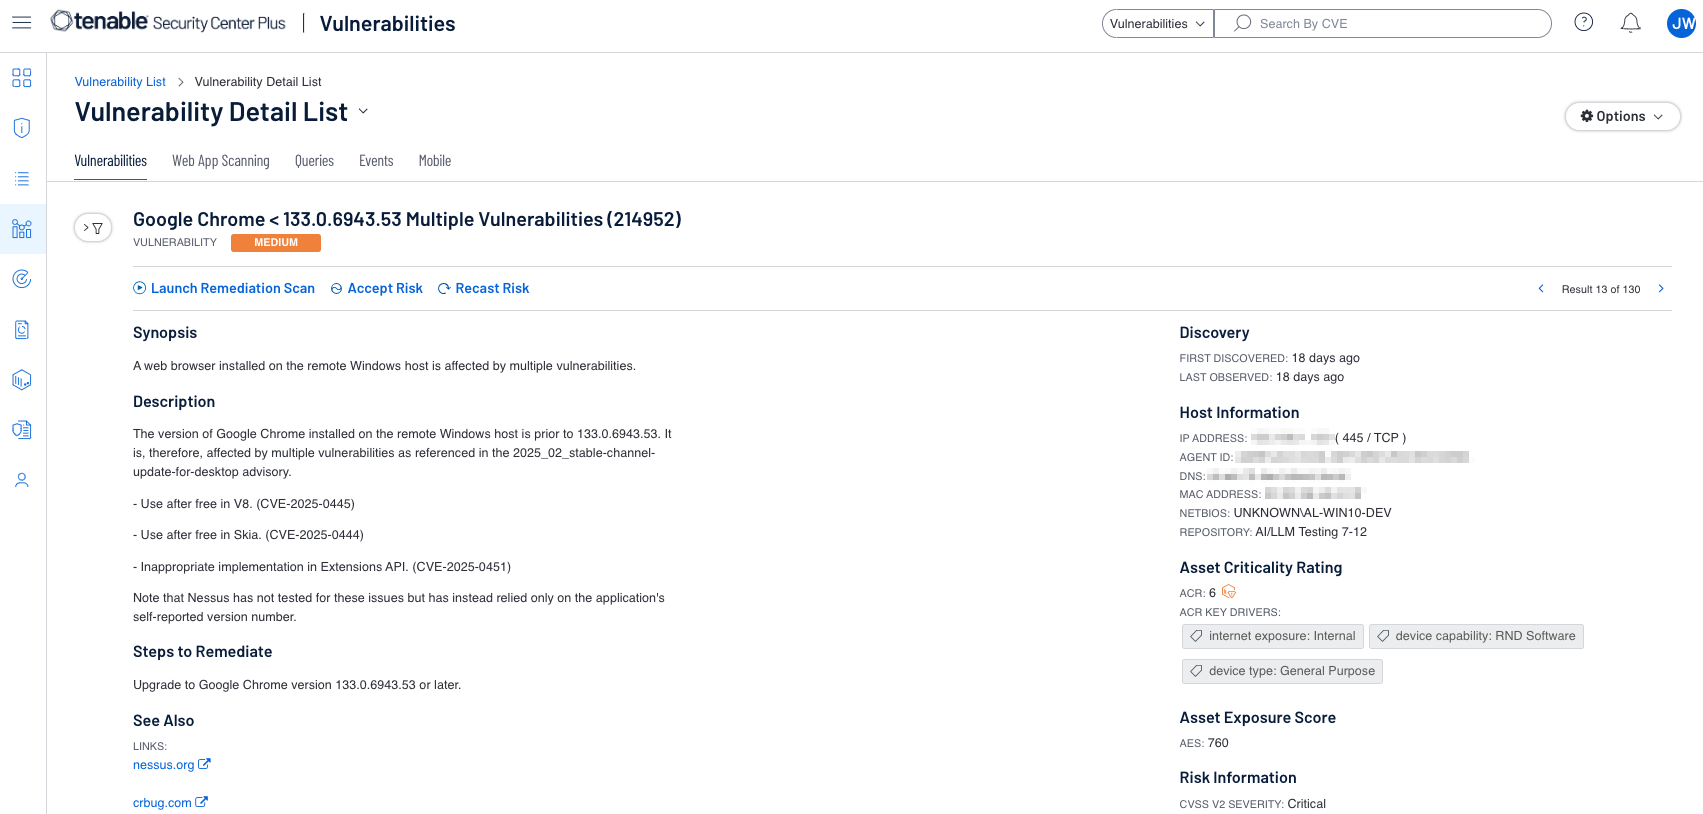The width and height of the screenshot is (1703, 814).
Task: Click the user profile icon in sidebar
Action: 22,480
